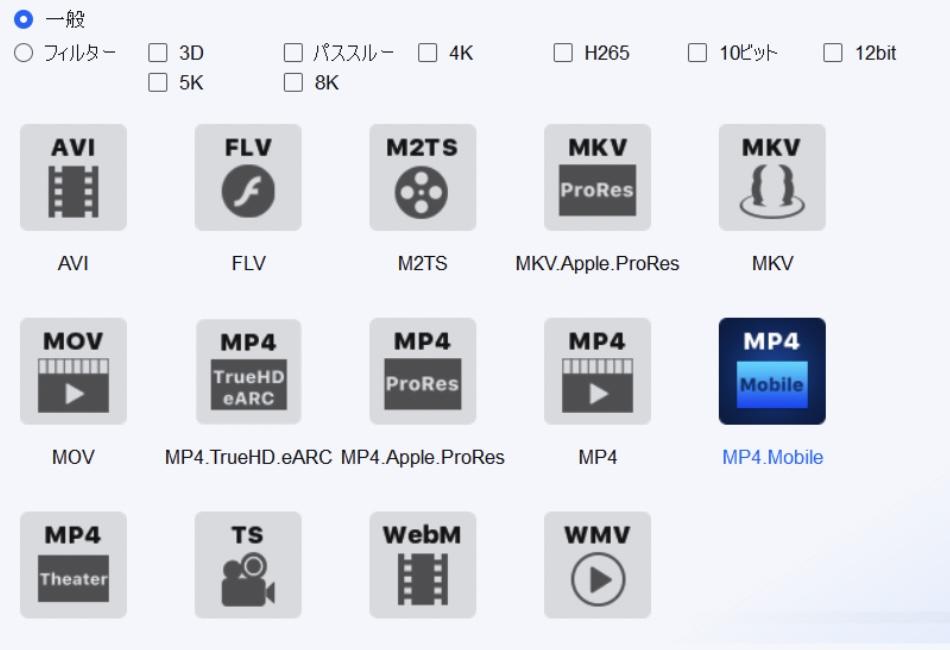Select the 一般 radio button
The image size is (950, 650).
(23, 19)
